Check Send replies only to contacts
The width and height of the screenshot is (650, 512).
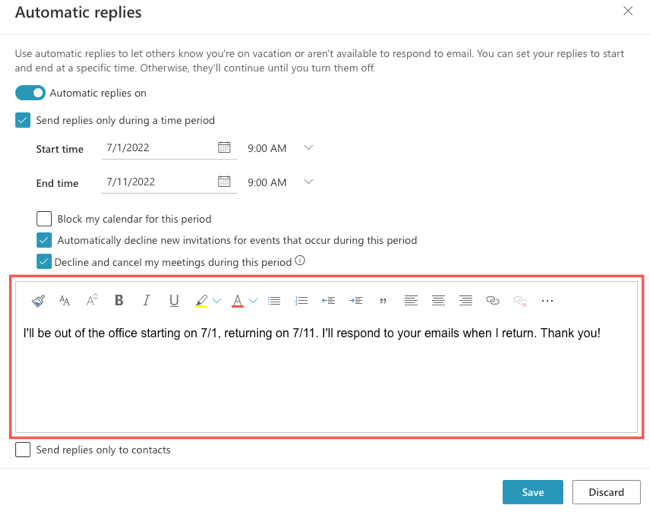[23, 450]
